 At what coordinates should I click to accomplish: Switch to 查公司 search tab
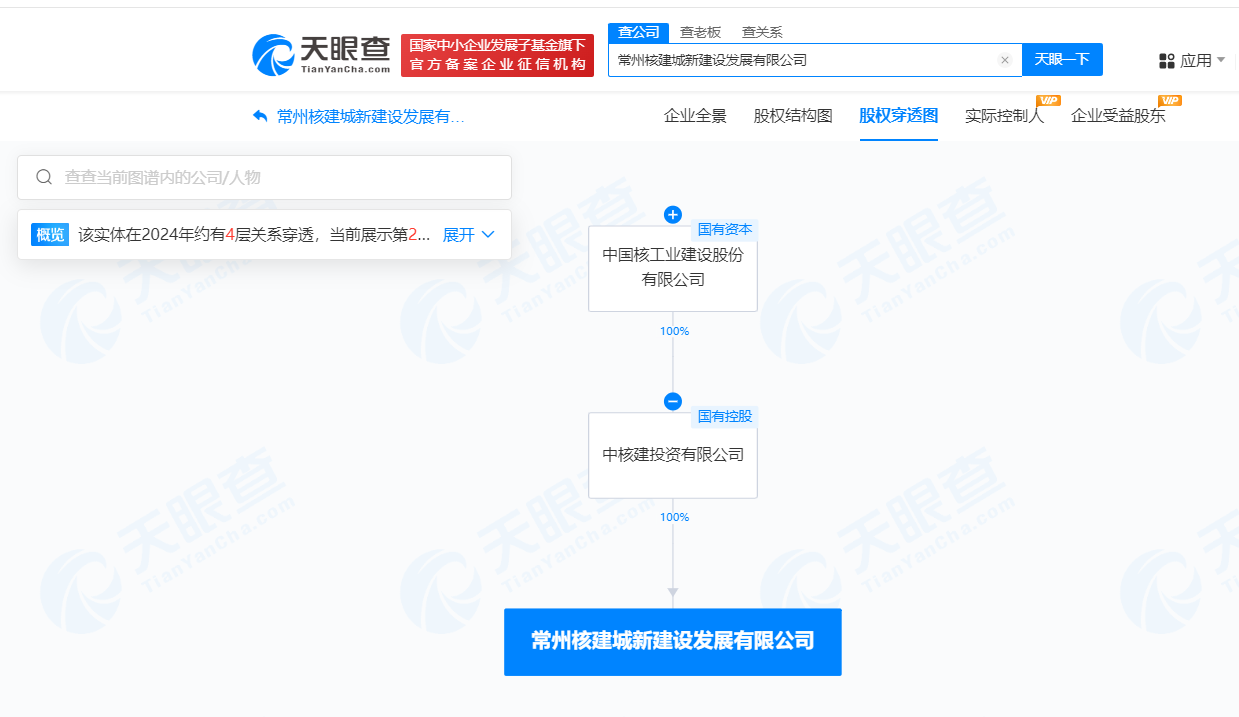coord(638,32)
